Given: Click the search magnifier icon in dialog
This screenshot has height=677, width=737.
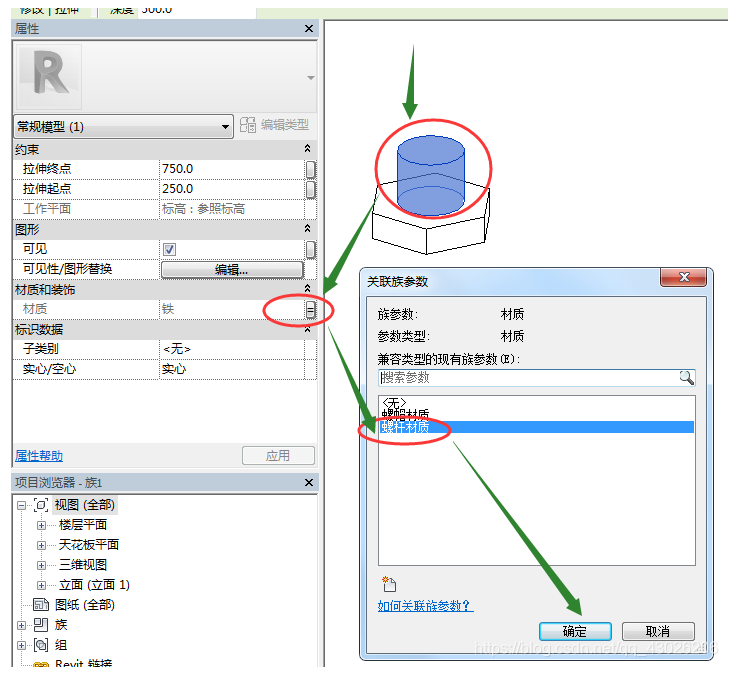Looking at the screenshot, I should (x=686, y=378).
